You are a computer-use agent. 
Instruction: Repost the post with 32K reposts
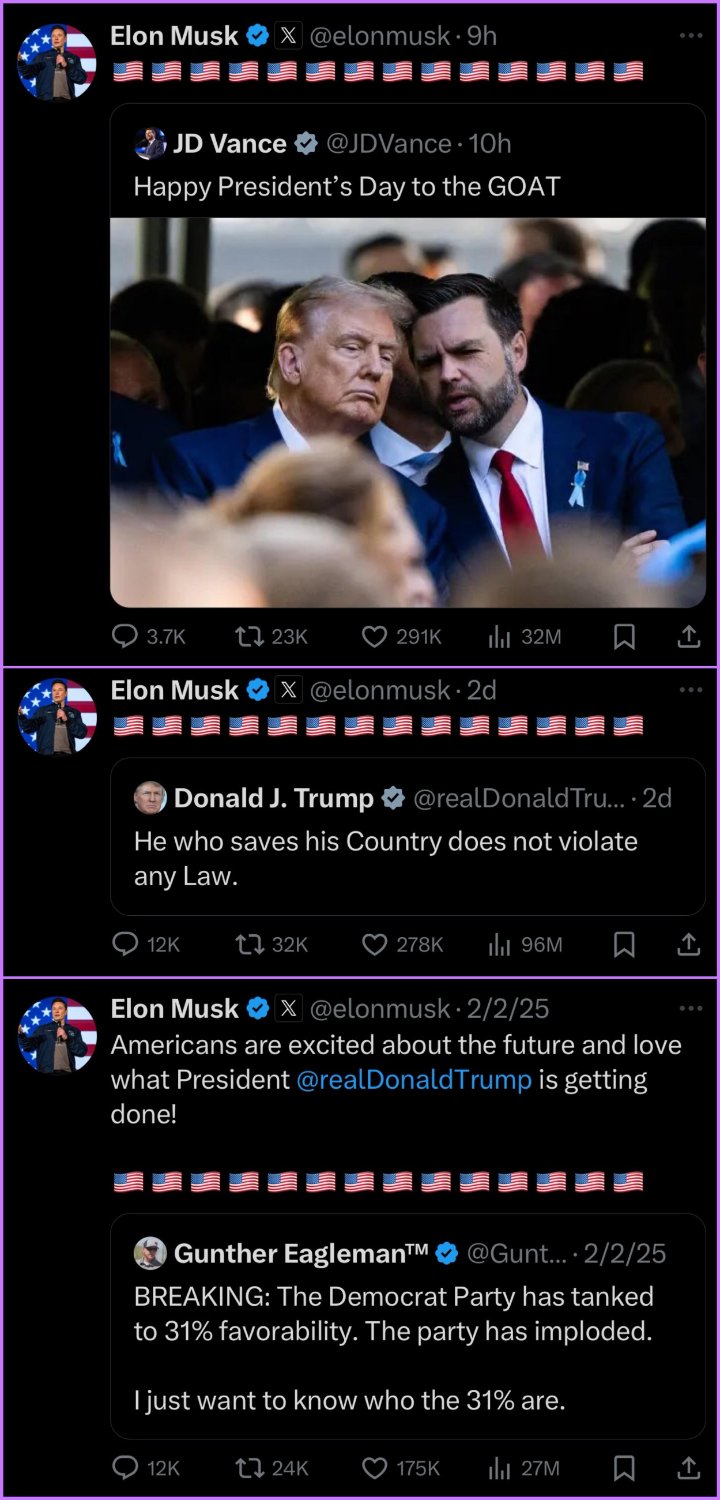[271, 944]
